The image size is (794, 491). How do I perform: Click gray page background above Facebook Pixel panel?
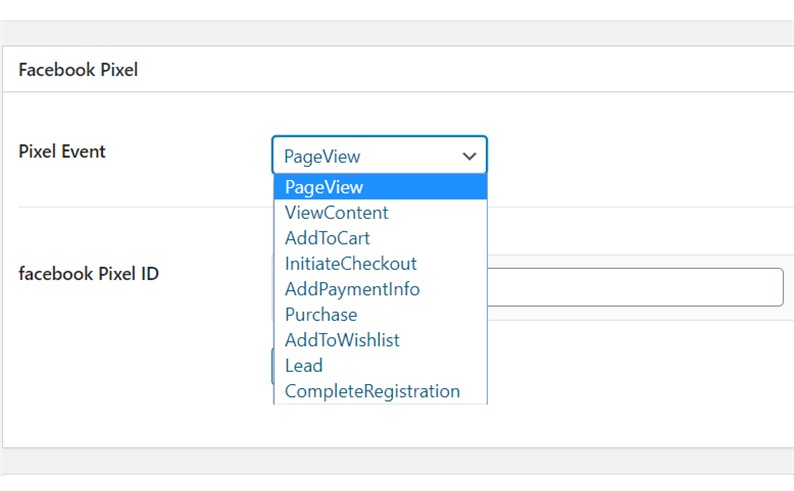pyautogui.click(x=400, y=32)
